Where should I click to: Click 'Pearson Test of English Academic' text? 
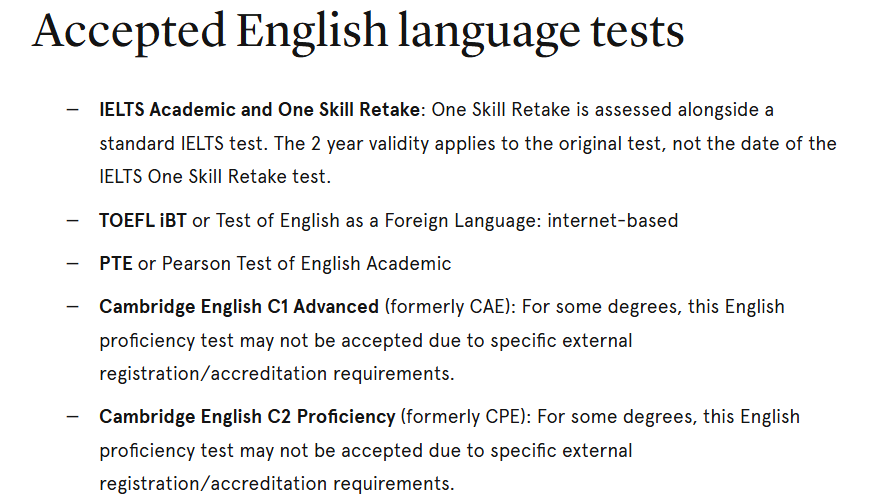pos(305,264)
